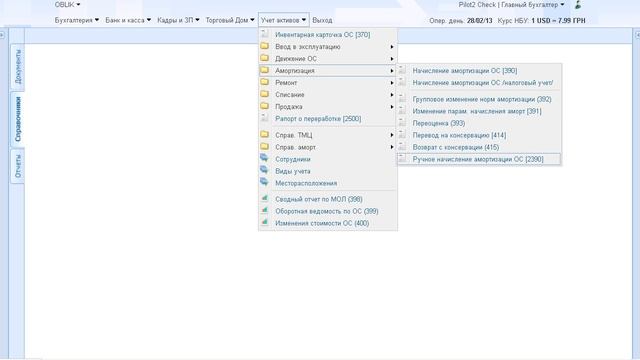Image resolution: width=640 pixels, height=360 pixels.
Task: Click document icon beside Начисление амортизации ОС [390]
Action: coord(402,70)
